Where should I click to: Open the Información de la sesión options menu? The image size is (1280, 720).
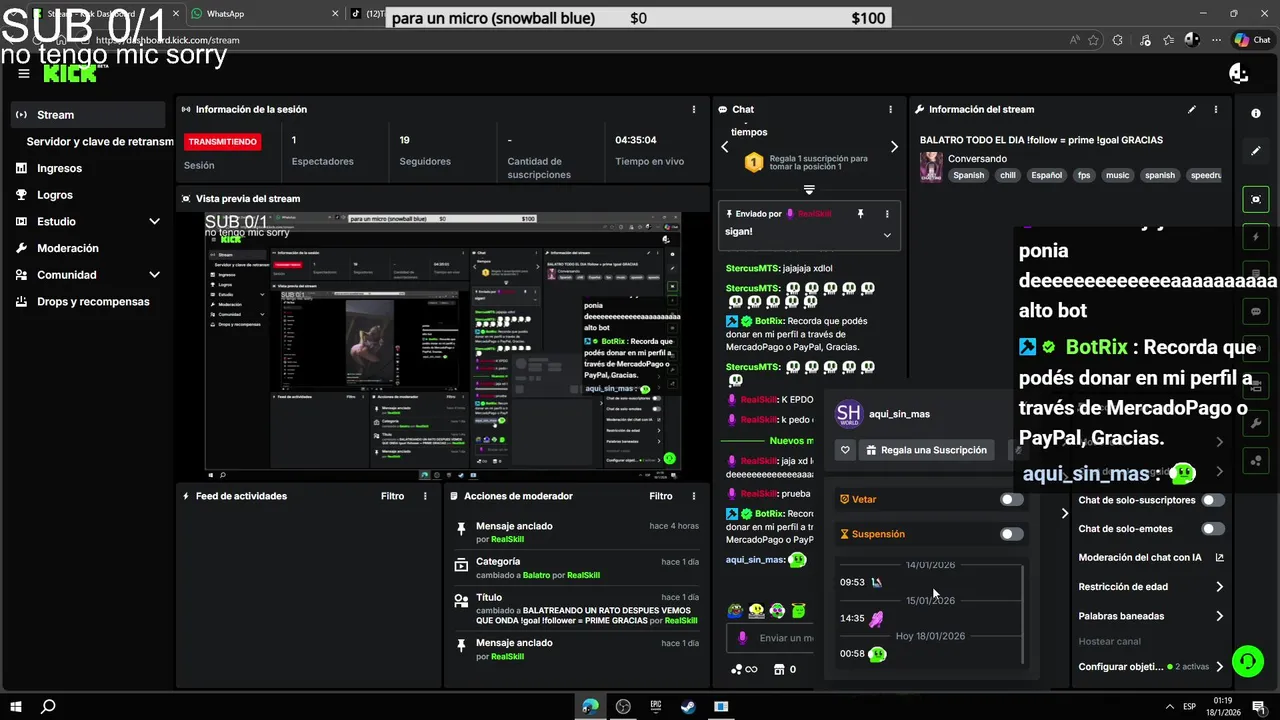[x=694, y=109]
